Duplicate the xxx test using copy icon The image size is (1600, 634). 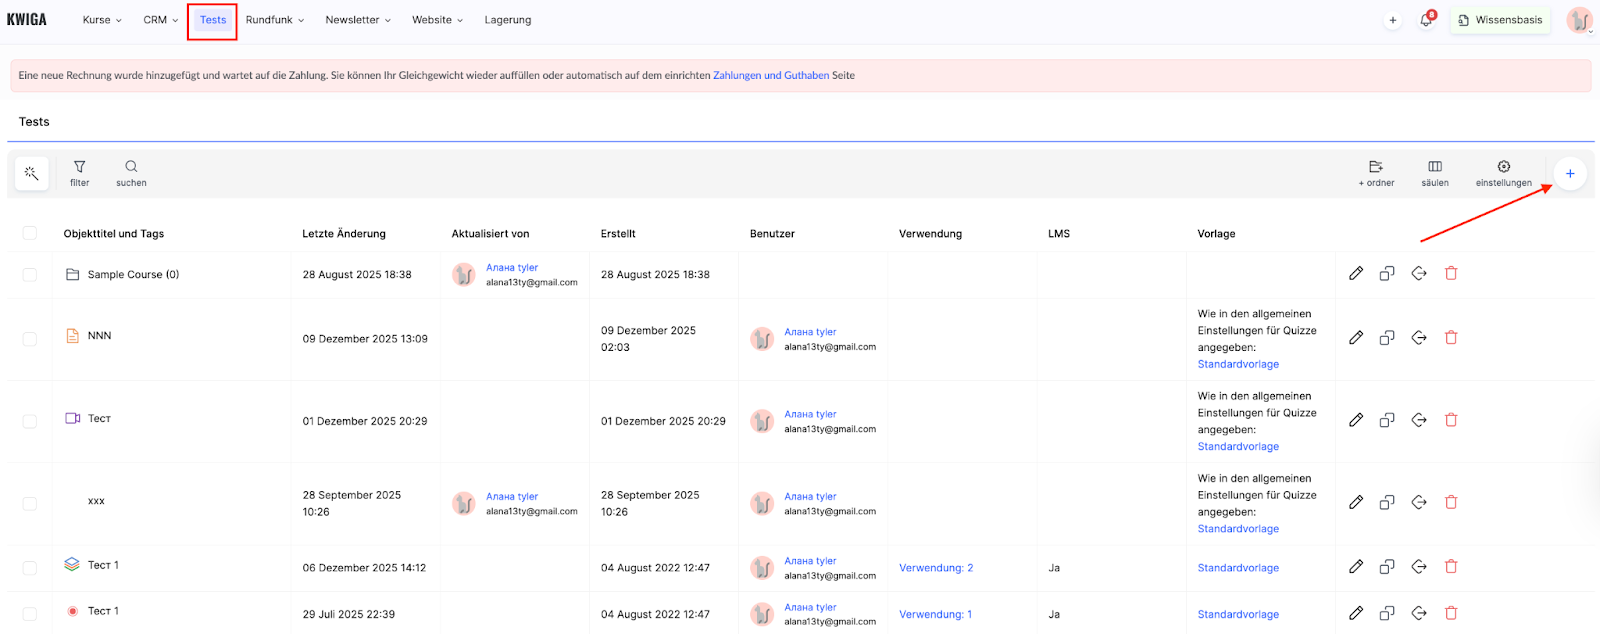tap(1387, 502)
